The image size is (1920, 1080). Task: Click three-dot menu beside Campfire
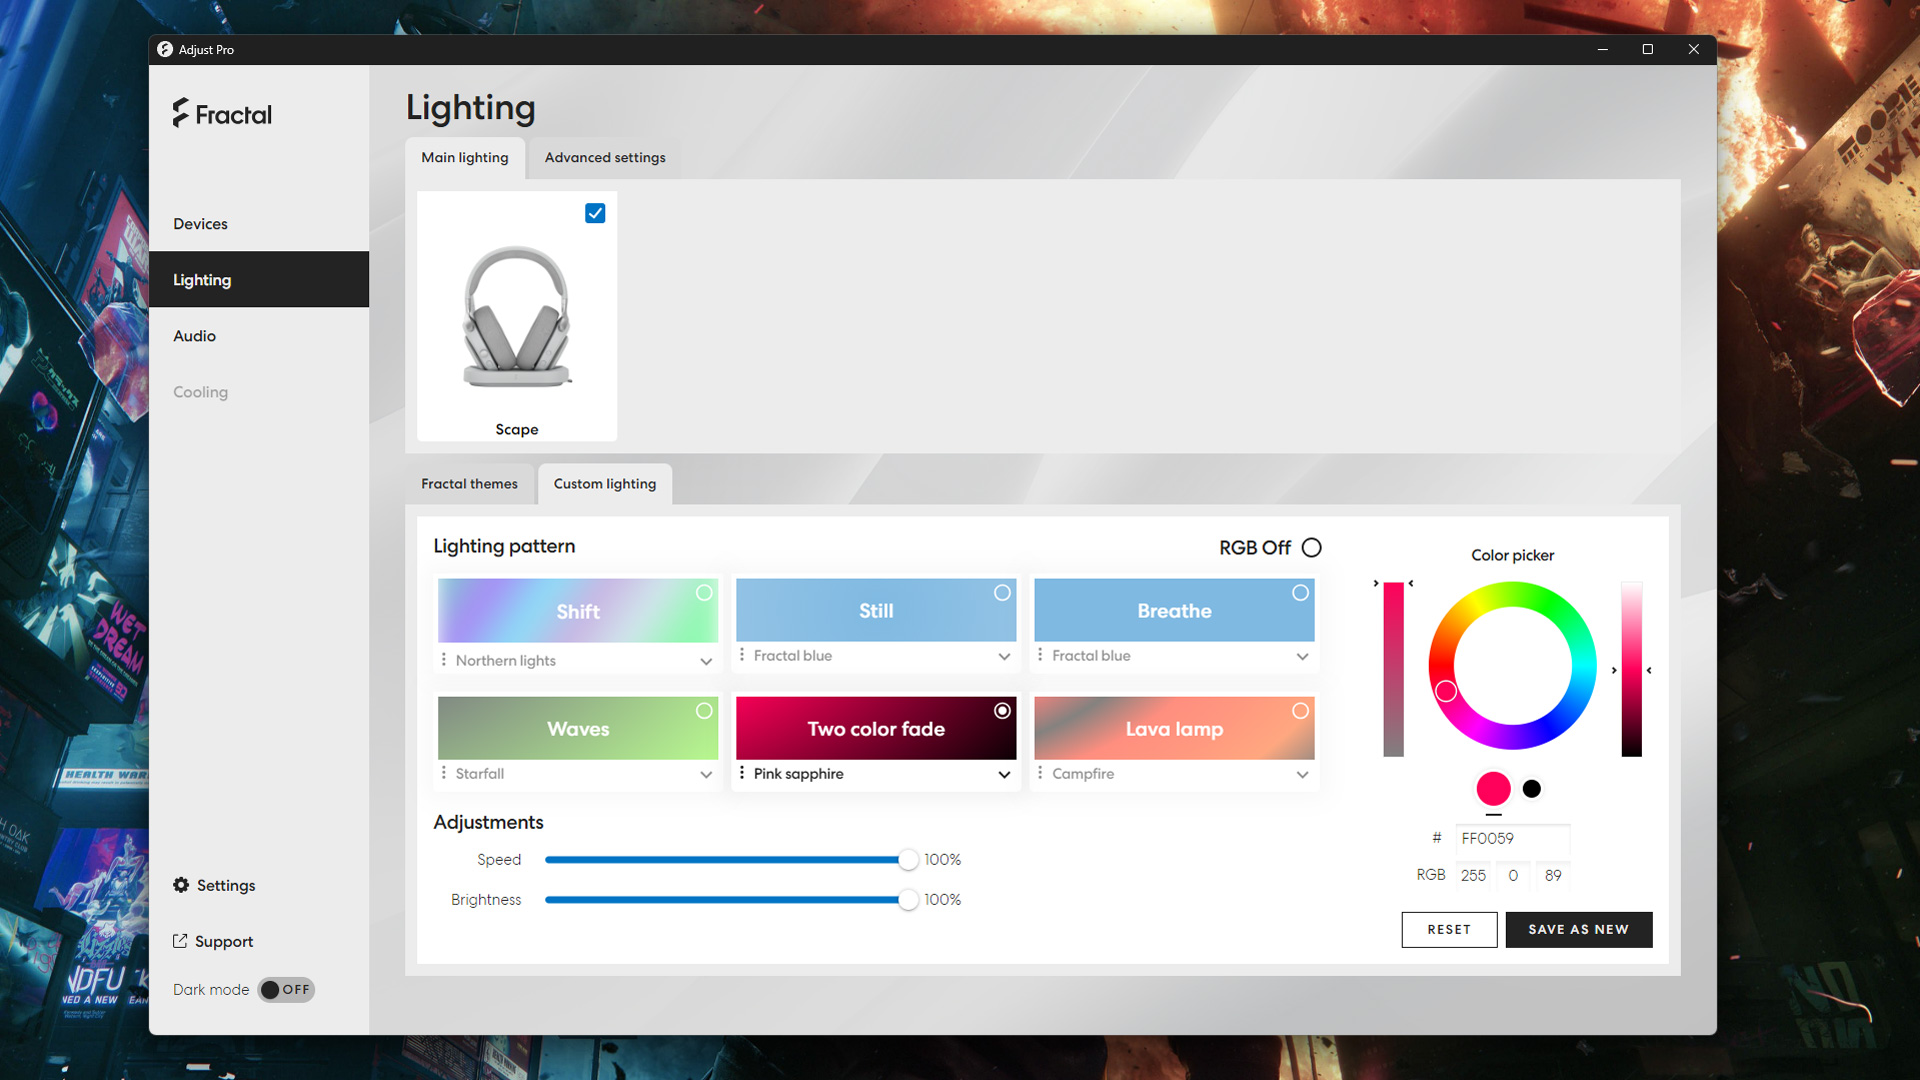point(1040,773)
